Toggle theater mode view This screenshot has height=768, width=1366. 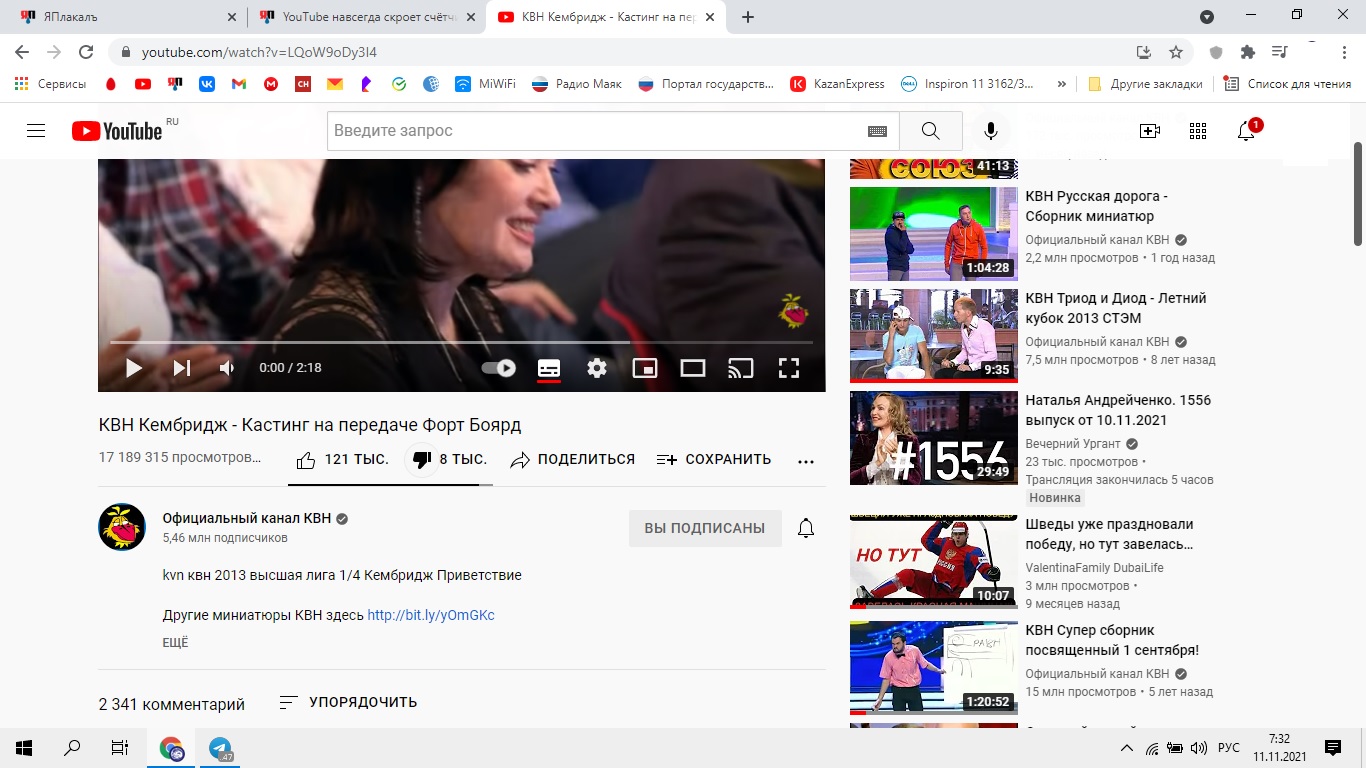[x=693, y=368]
